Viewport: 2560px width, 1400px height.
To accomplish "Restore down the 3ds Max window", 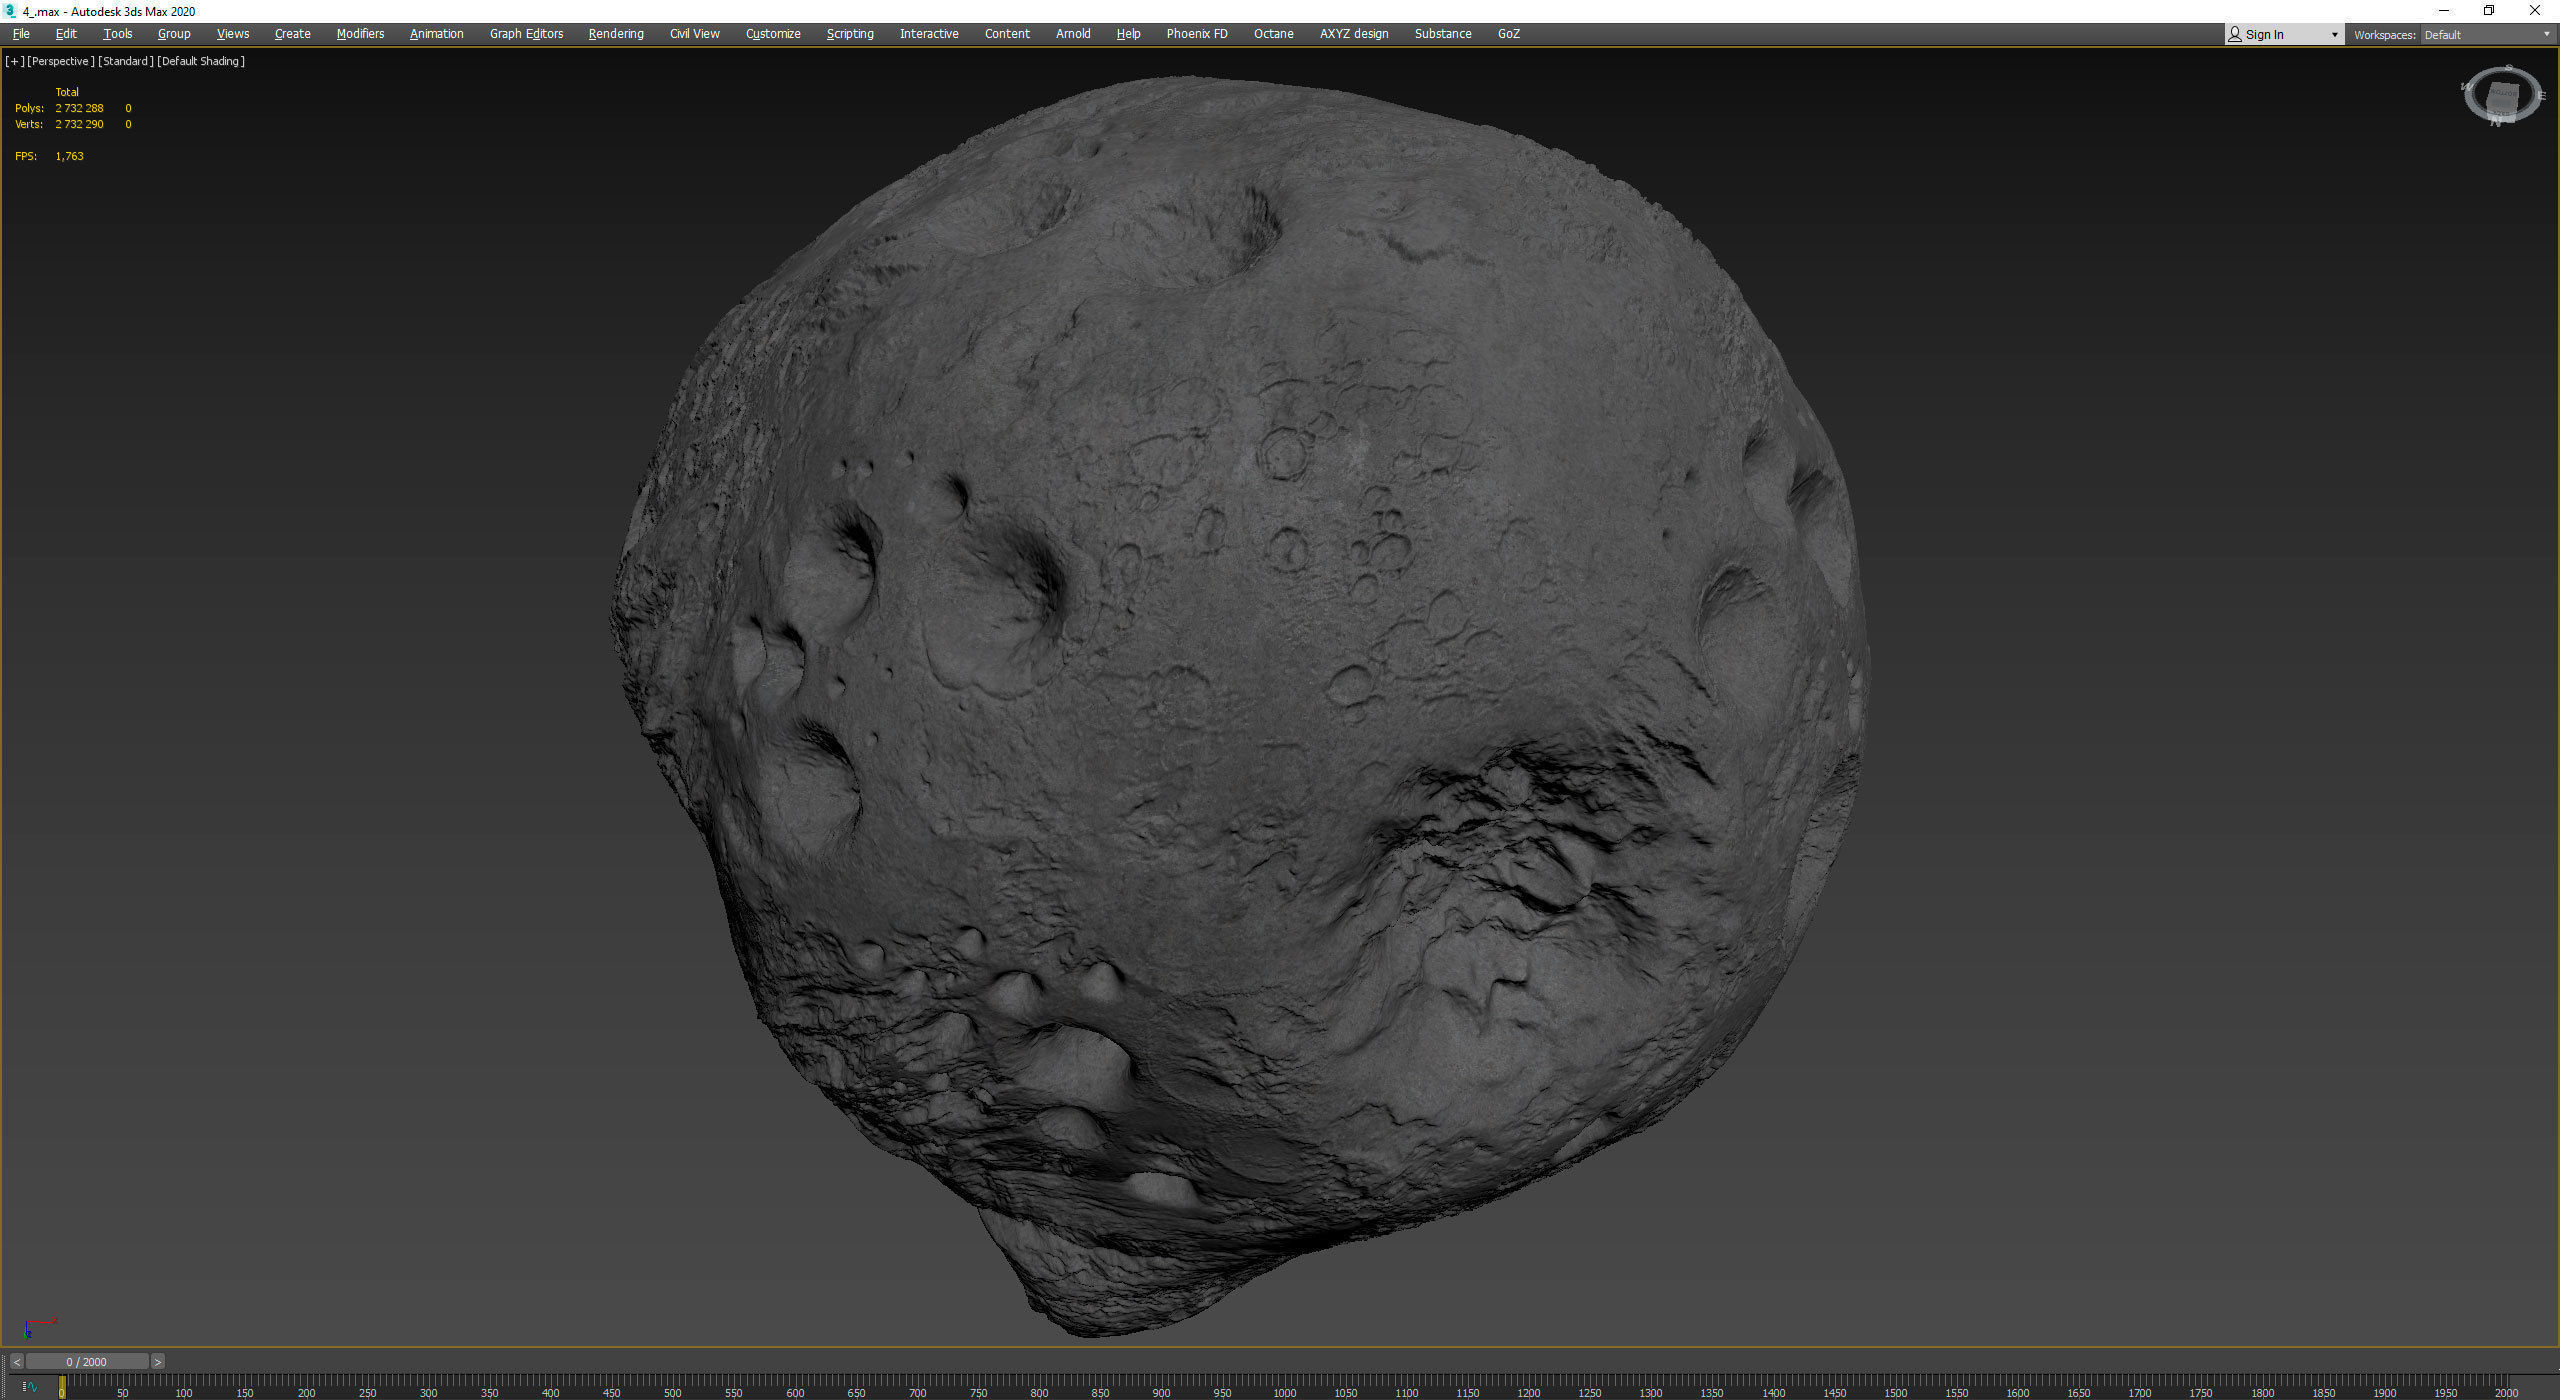I will pyautogui.click(x=2490, y=11).
